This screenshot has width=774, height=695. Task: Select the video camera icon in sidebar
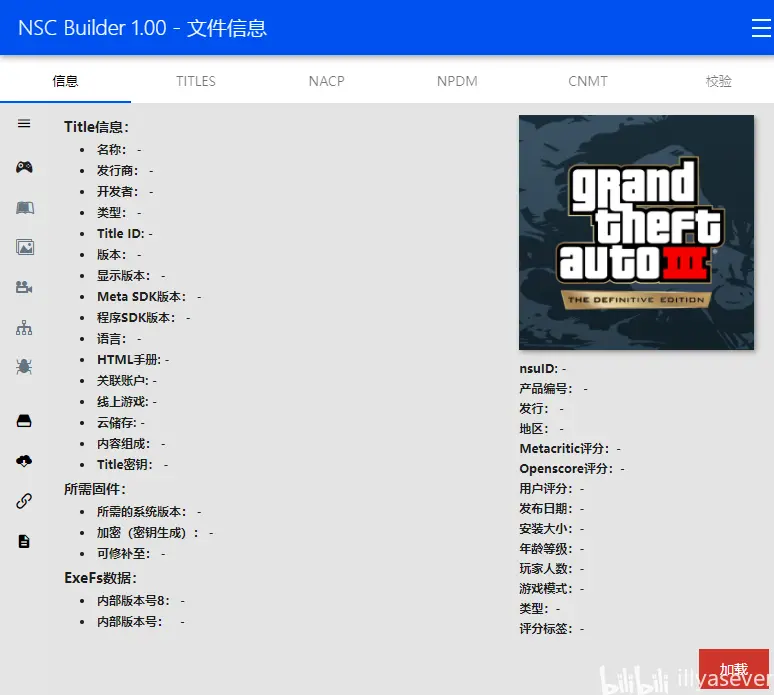24,287
